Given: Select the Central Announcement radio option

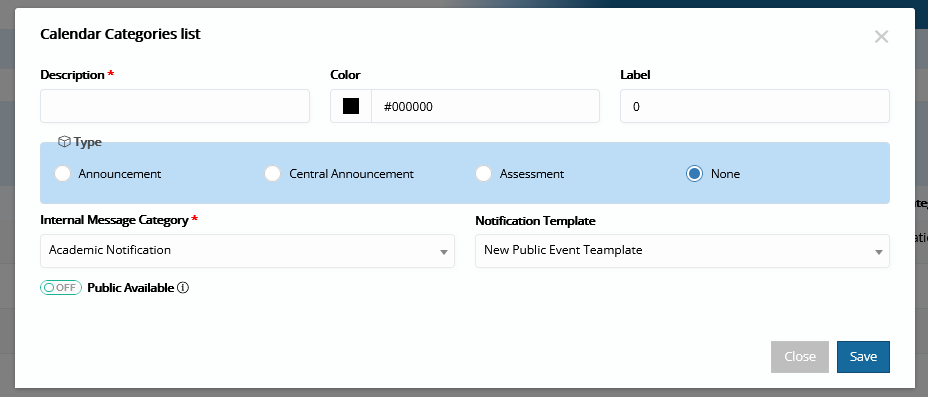Looking at the screenshot, I should click(272, 174).
